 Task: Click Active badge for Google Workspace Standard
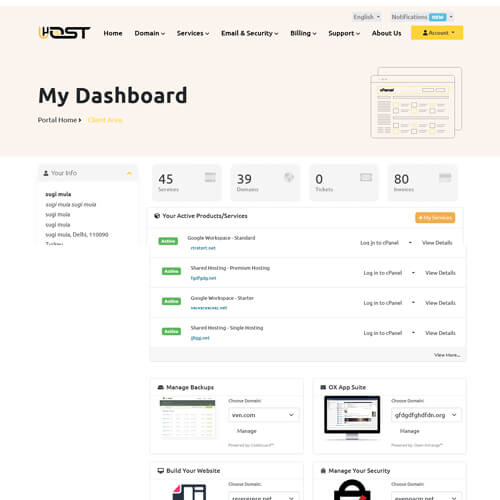168,241
